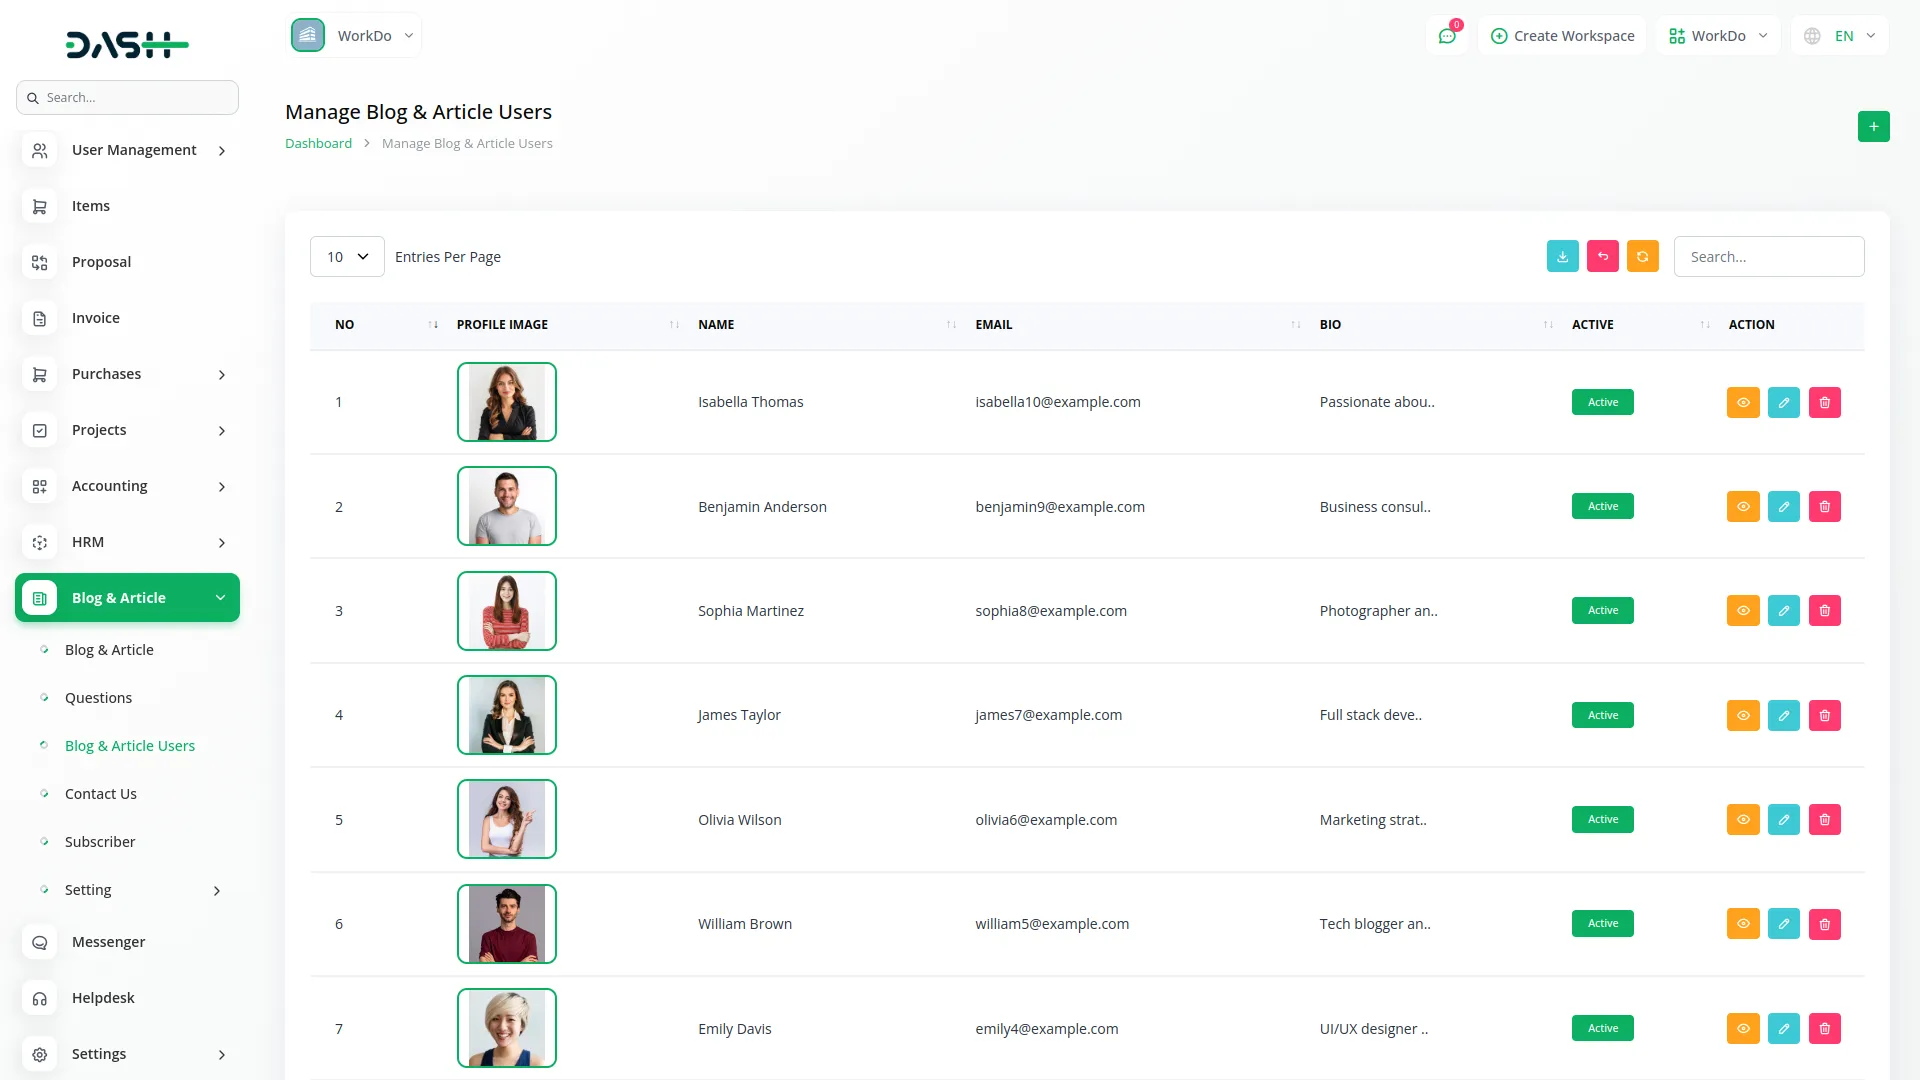Click the blue download export icon
This screenshot has height=1080, width=1920.
(1562, 257)
